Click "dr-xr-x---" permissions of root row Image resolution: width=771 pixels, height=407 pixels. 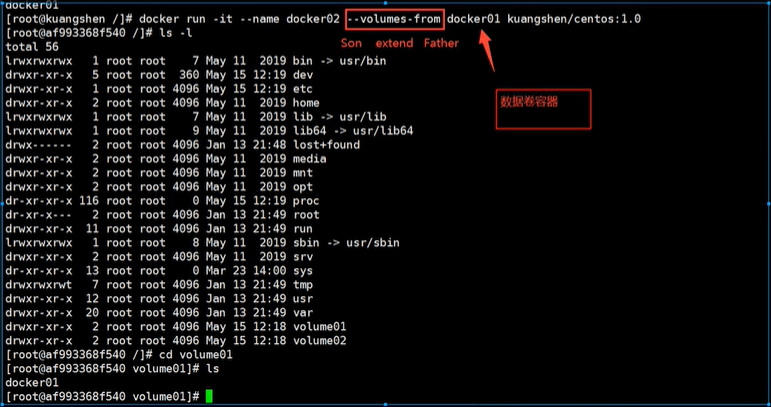[x=39, y=215]
